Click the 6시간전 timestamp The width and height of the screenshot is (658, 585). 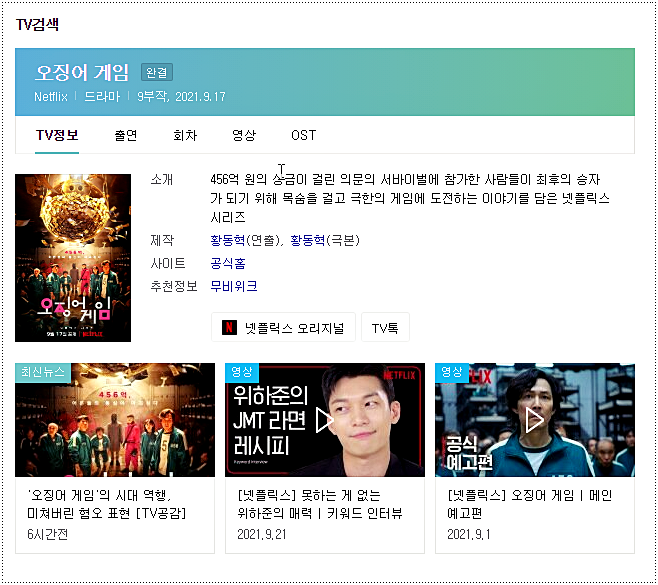[x=47, y=534]
